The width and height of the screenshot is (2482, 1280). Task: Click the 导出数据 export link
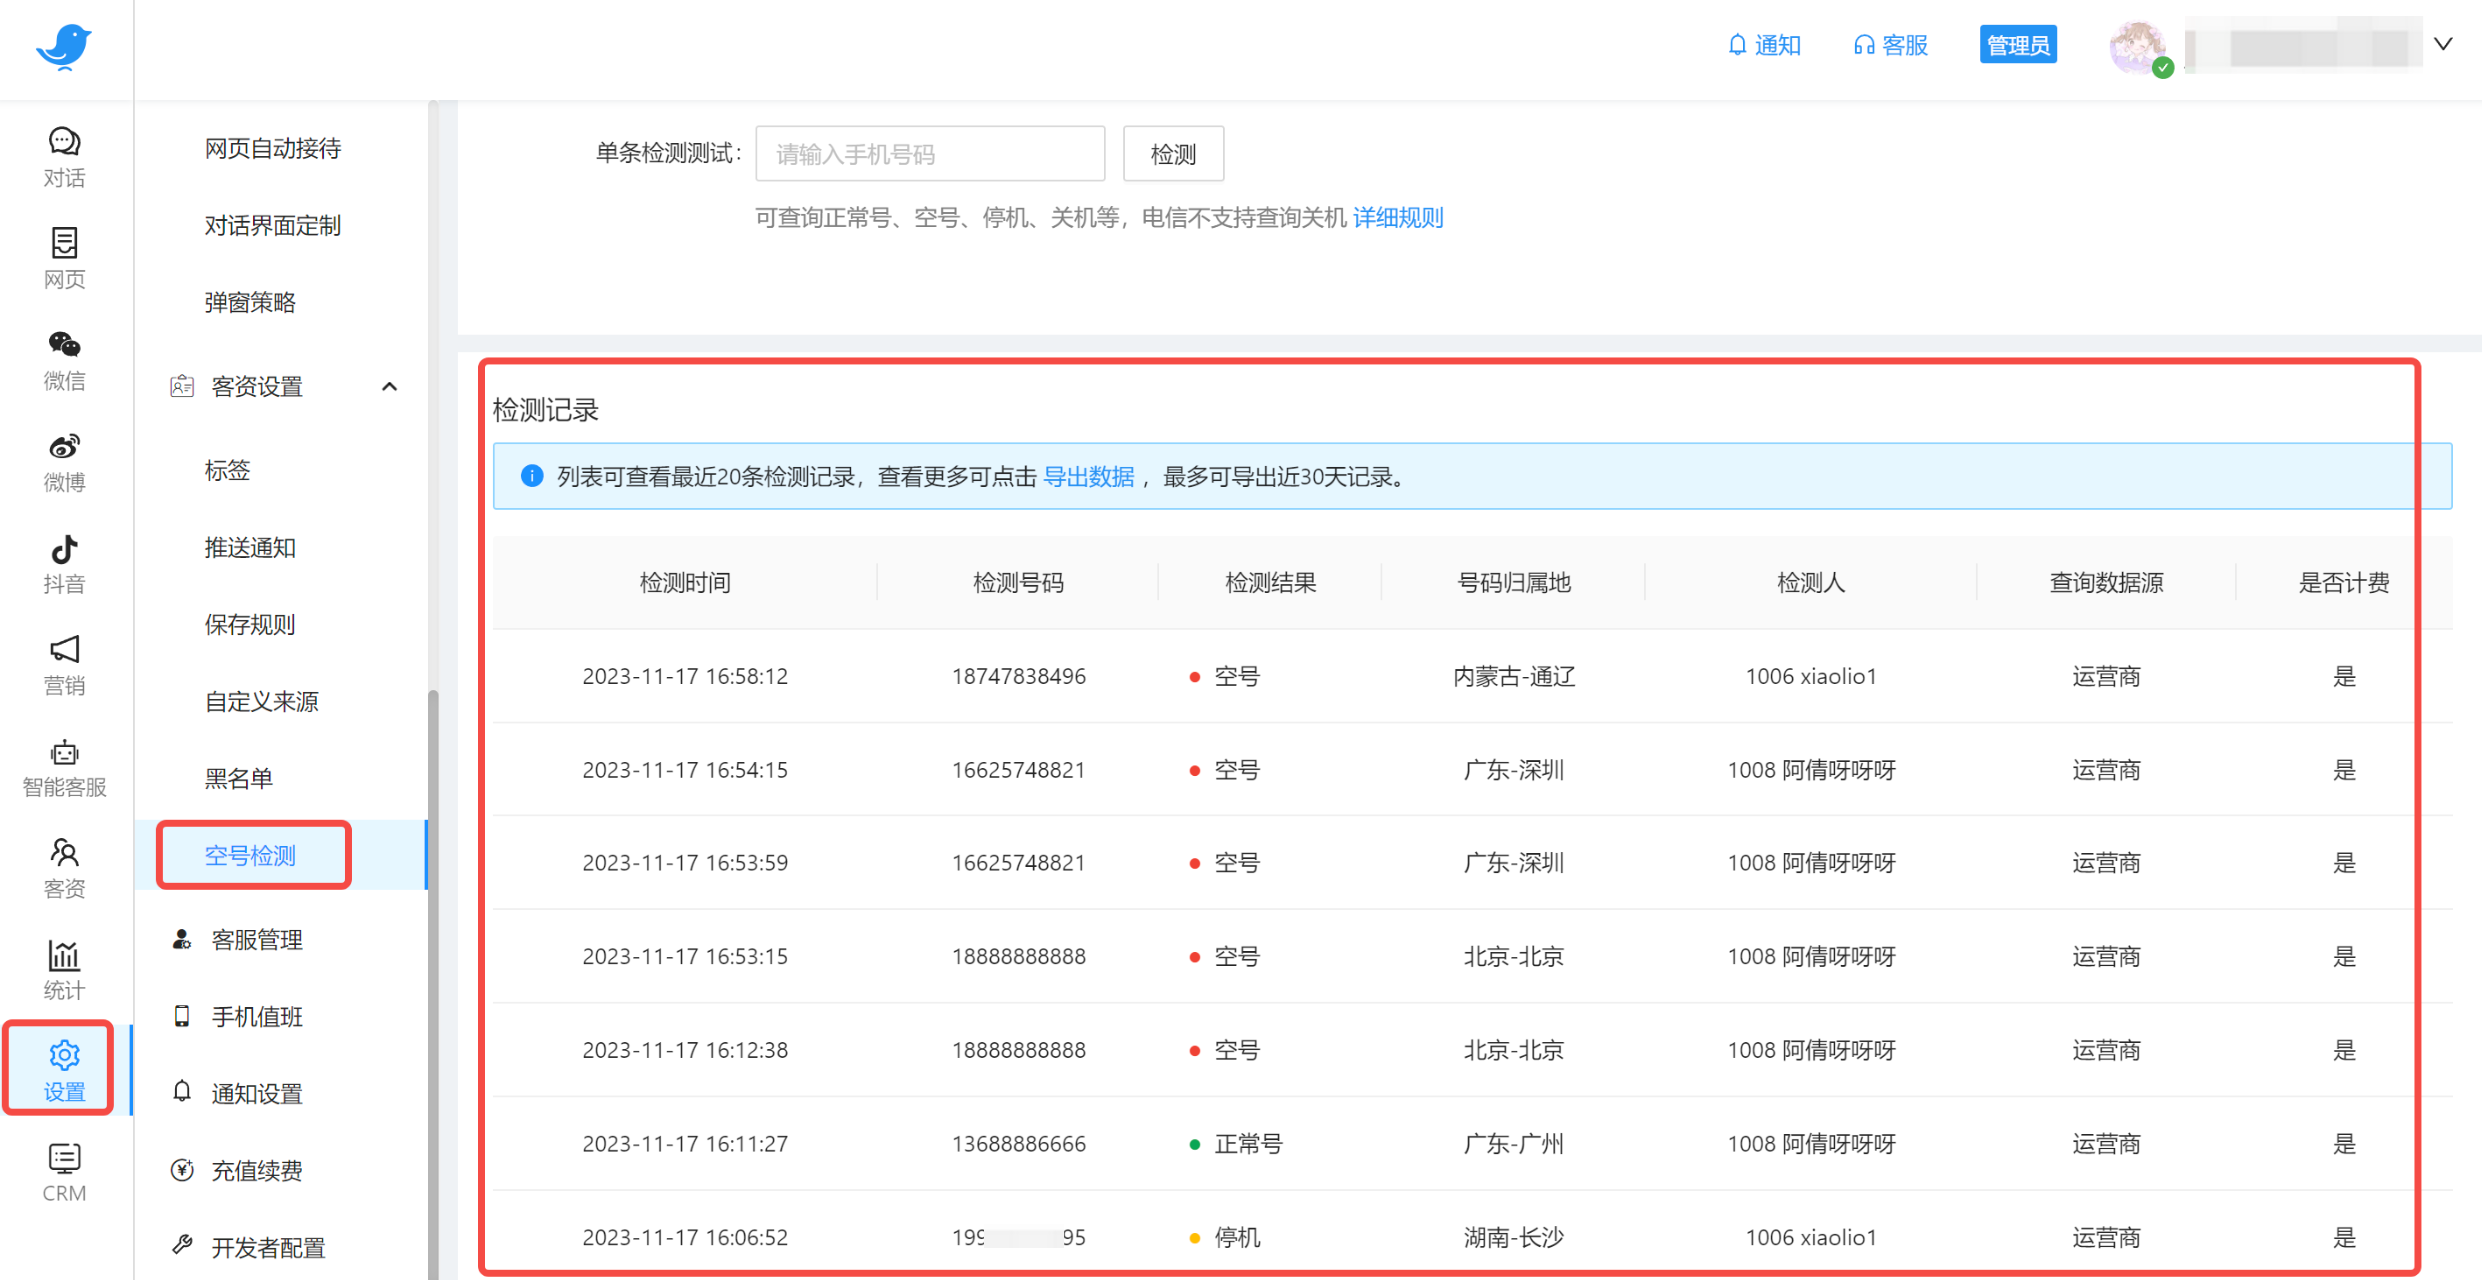pos(1088,477)
